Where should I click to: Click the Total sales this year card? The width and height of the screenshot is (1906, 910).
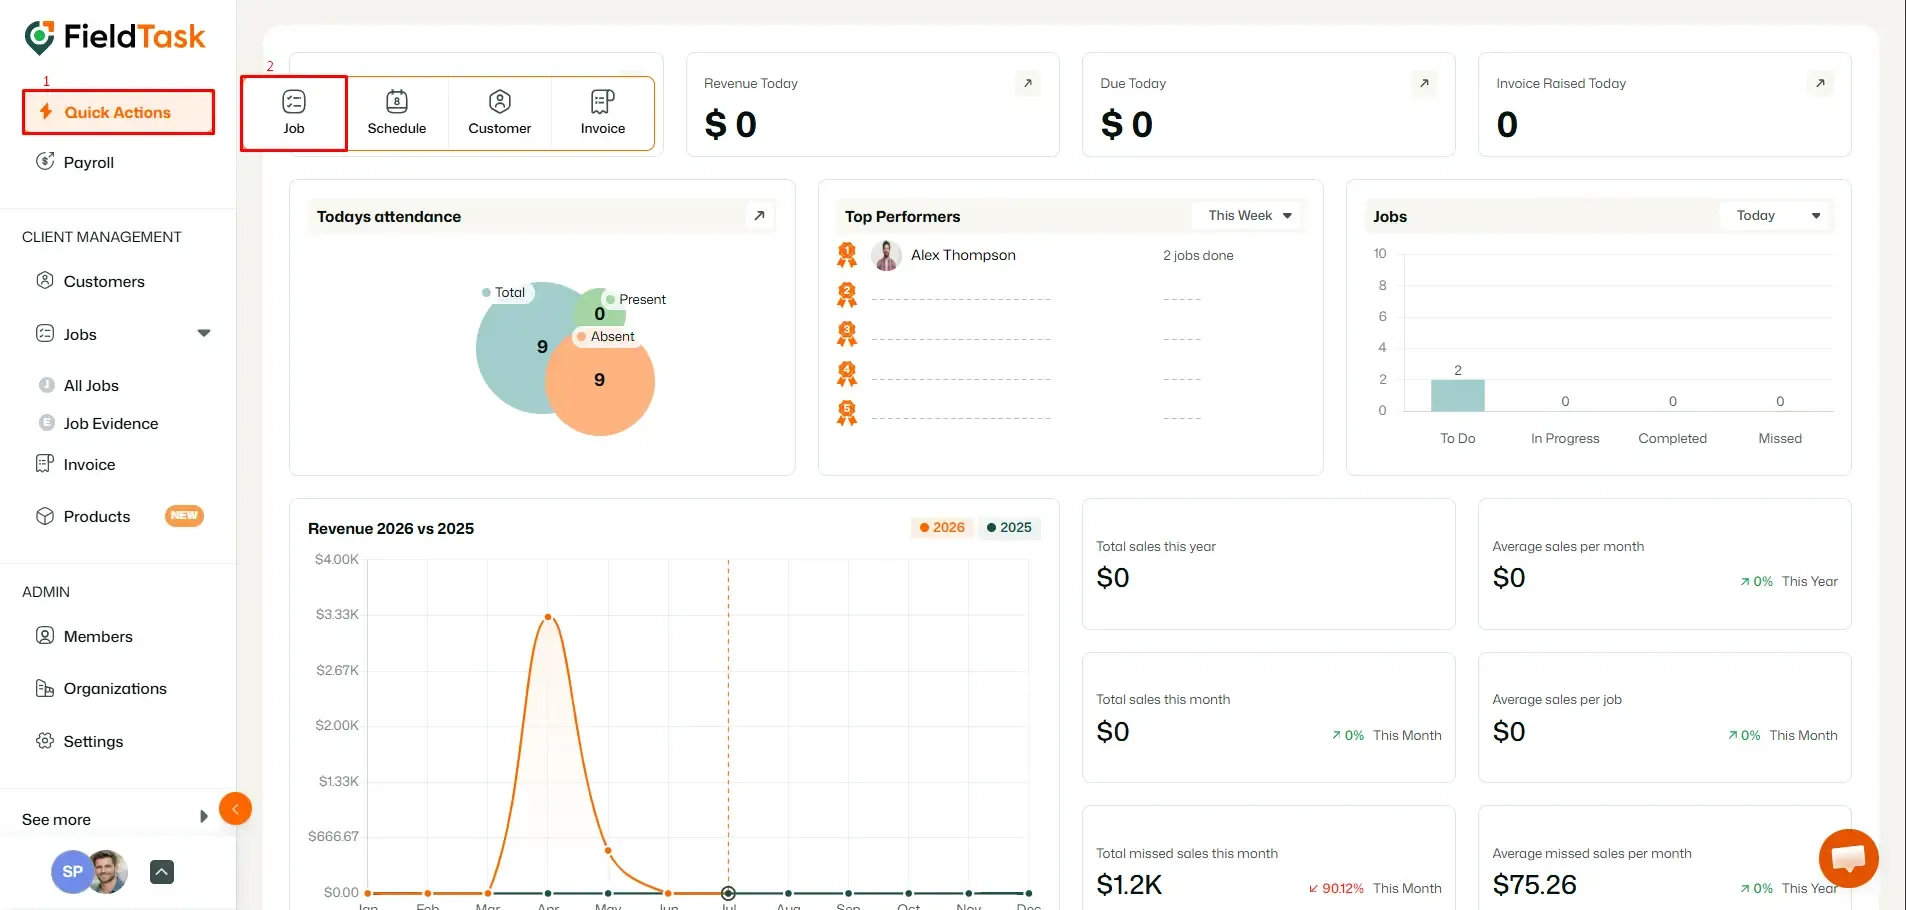click(1268, 564)
